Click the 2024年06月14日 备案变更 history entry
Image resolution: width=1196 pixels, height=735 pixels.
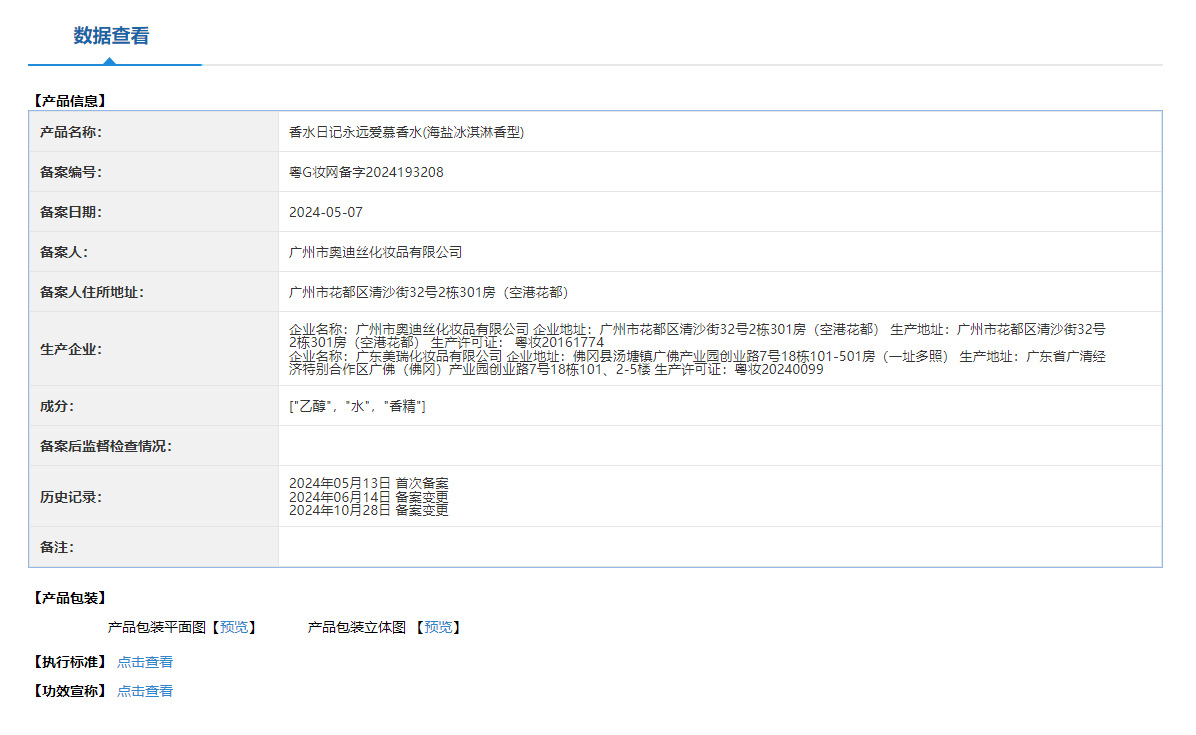pyautogui.click(x=368, y=496)
